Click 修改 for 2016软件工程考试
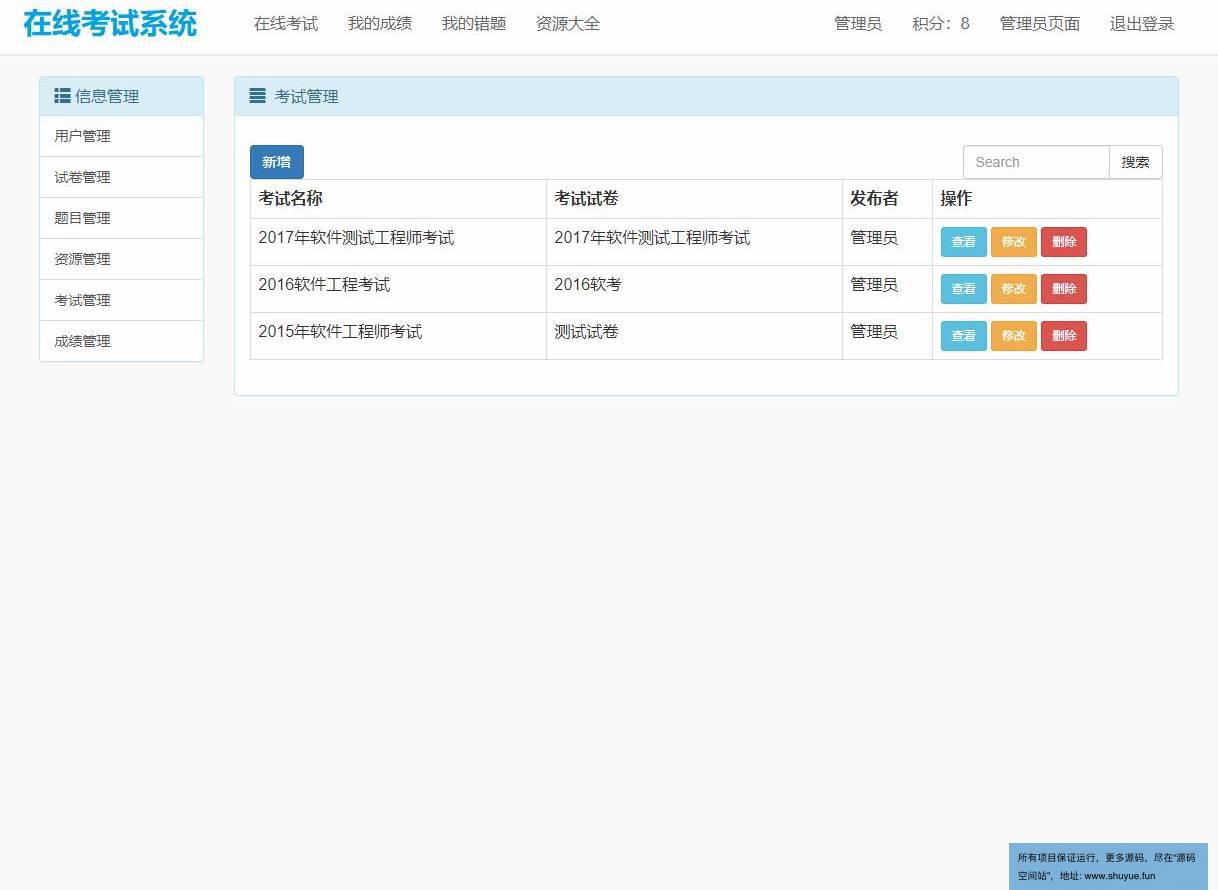The height and width of the screenshot is (890, 1218). 1014,289
